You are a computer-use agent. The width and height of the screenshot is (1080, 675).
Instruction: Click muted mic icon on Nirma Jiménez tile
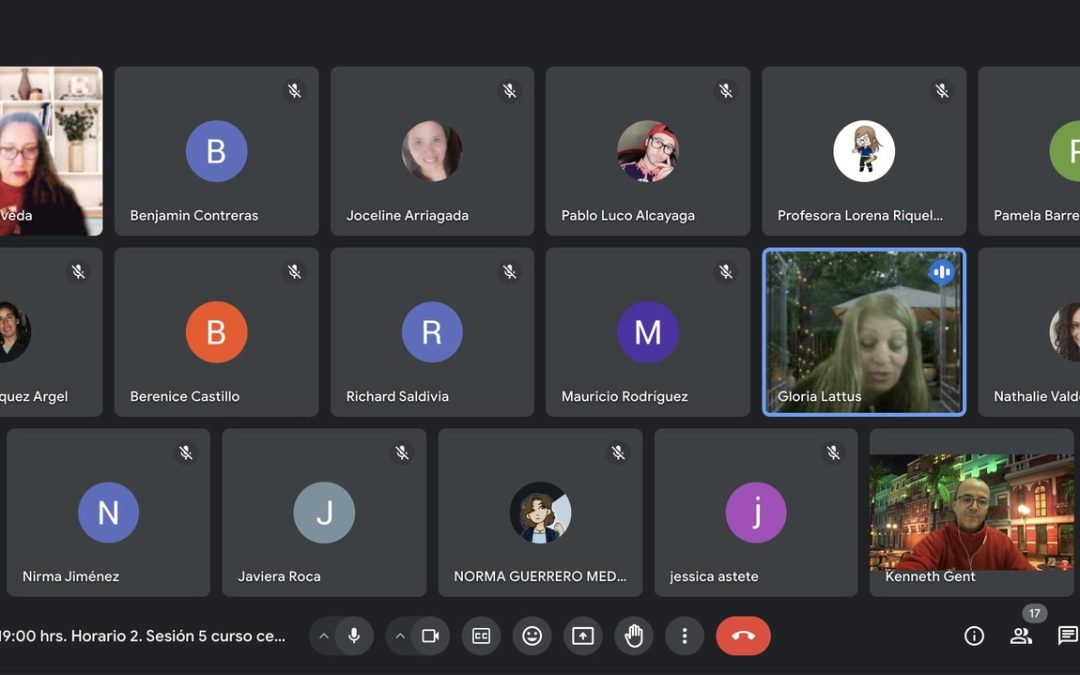(186, 453)
